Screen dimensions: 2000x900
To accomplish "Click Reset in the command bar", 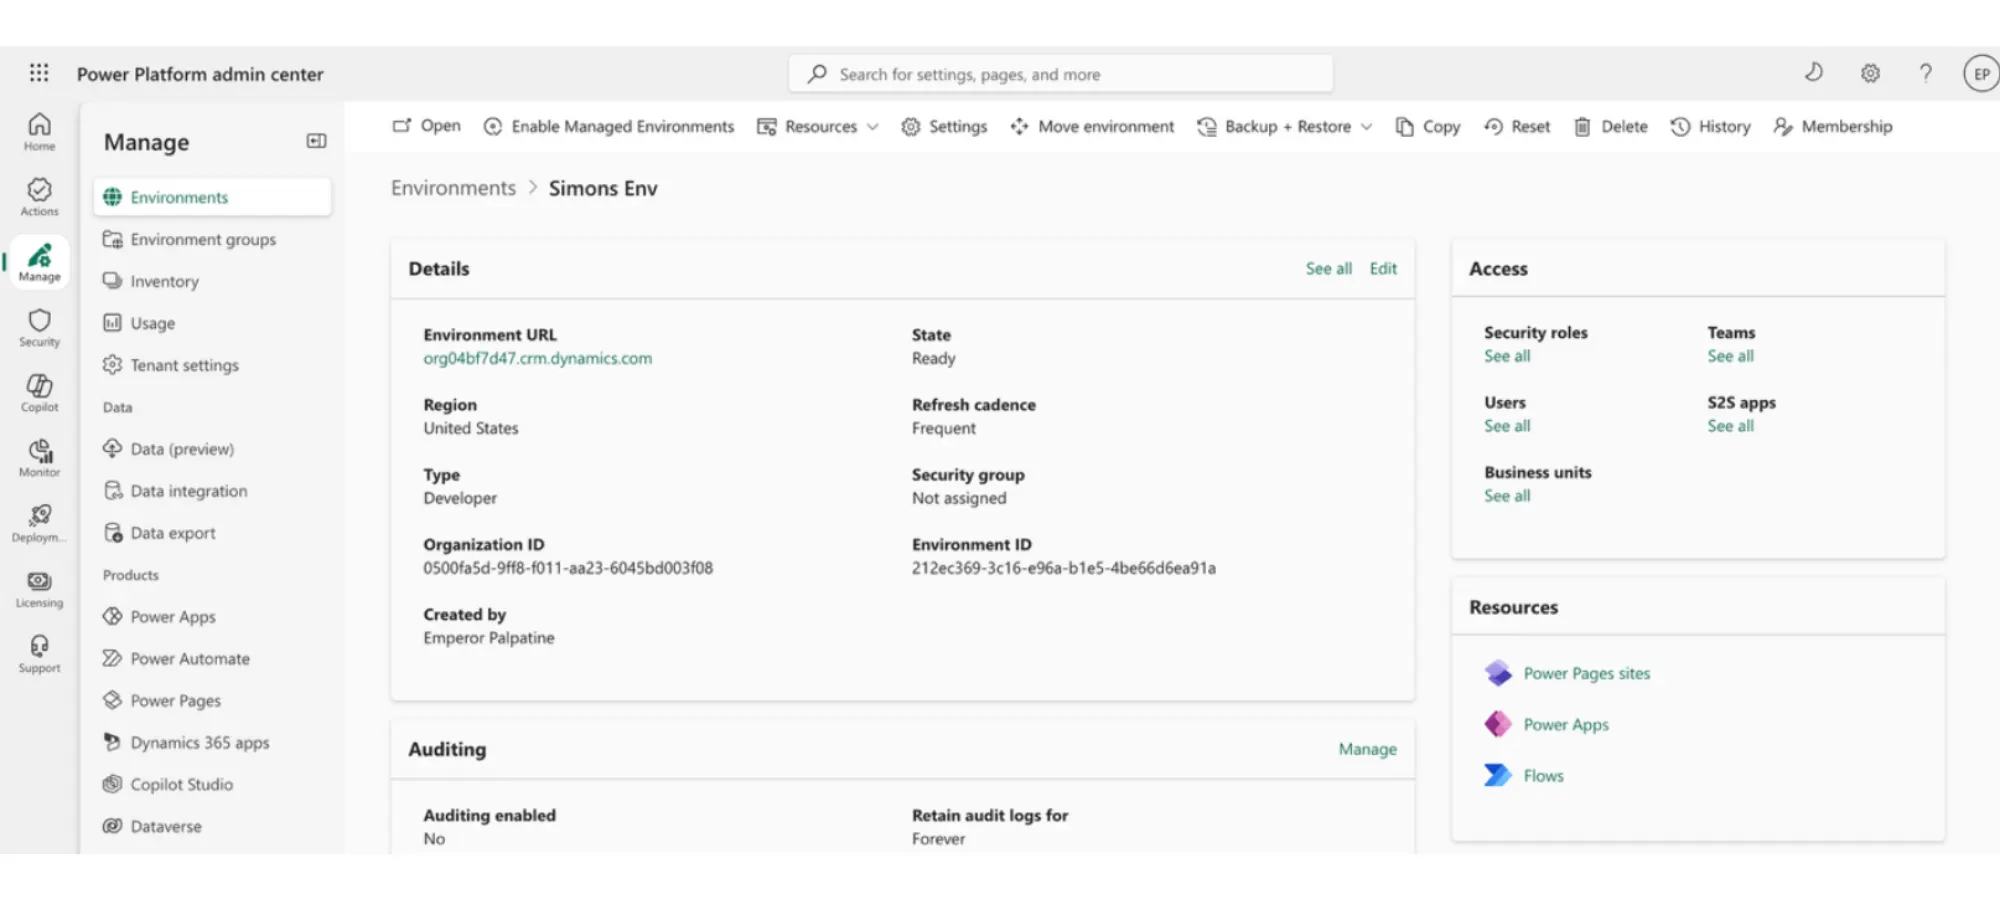I will click(x=1517, y=126).
